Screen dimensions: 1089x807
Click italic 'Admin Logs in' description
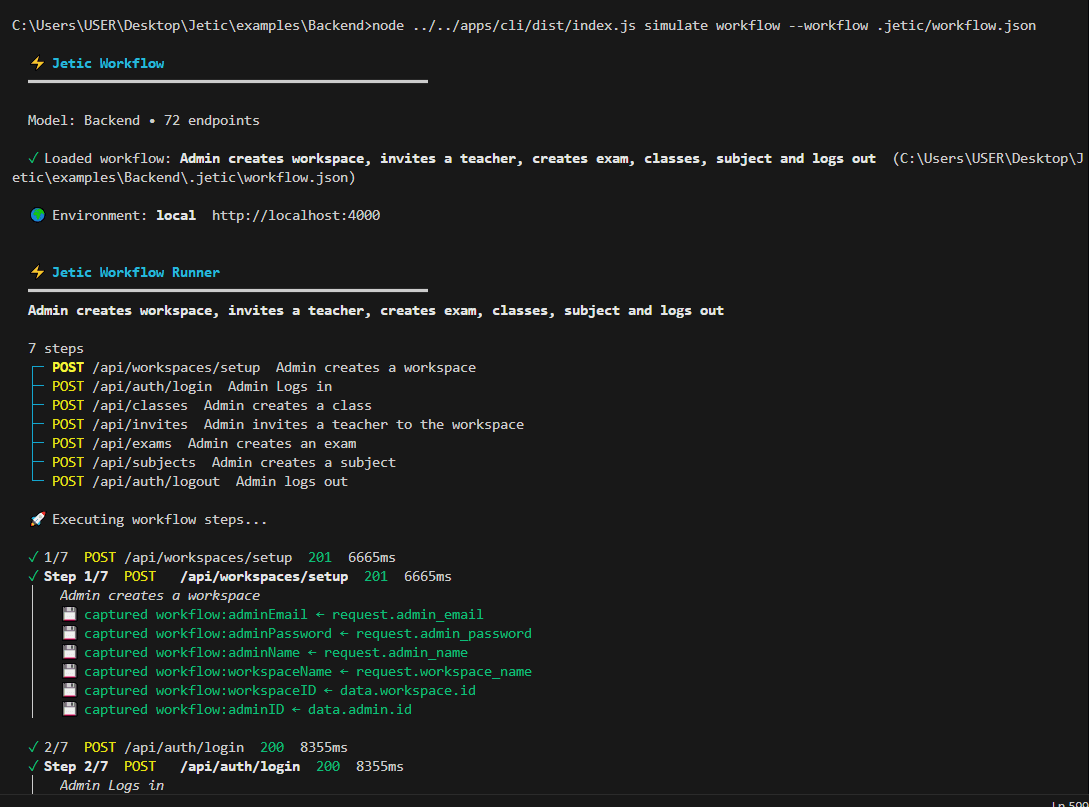(x=112, y=785)
